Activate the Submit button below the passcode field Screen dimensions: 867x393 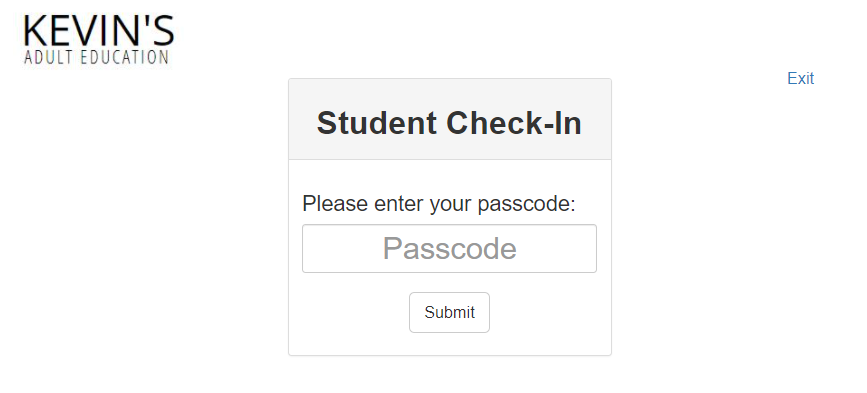point(449,312)
